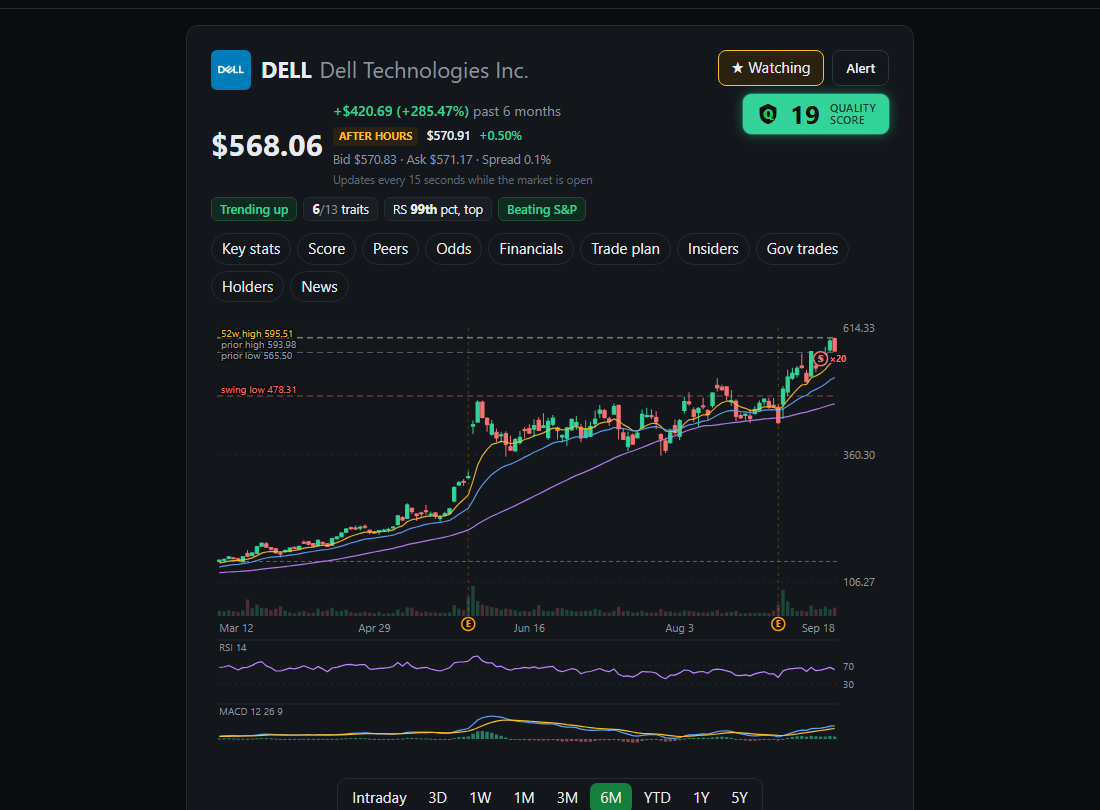The image size is (1100, 810).
Task: Click the earnings marker near Jun 16
Action: click(468, 624)
